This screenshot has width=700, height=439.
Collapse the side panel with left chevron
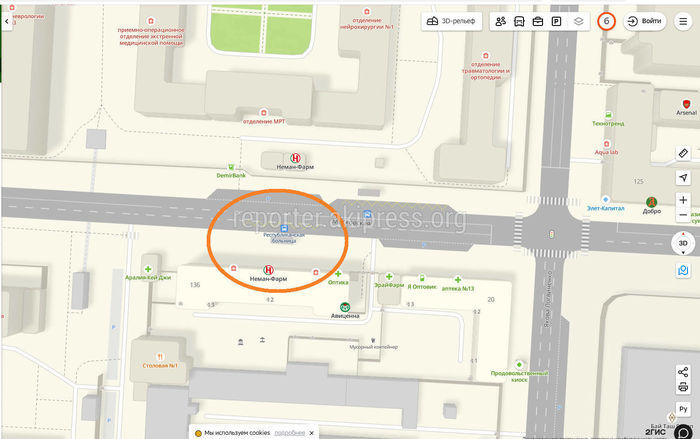[x=7, y=21]
